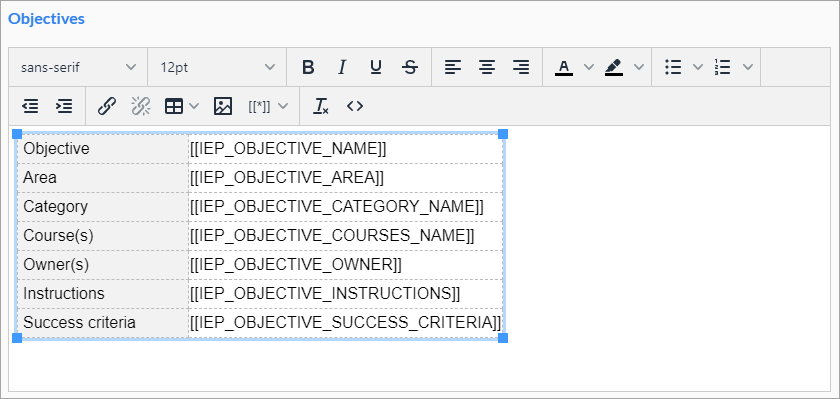
Task: Center-align the text
Action: coord(487,67)
